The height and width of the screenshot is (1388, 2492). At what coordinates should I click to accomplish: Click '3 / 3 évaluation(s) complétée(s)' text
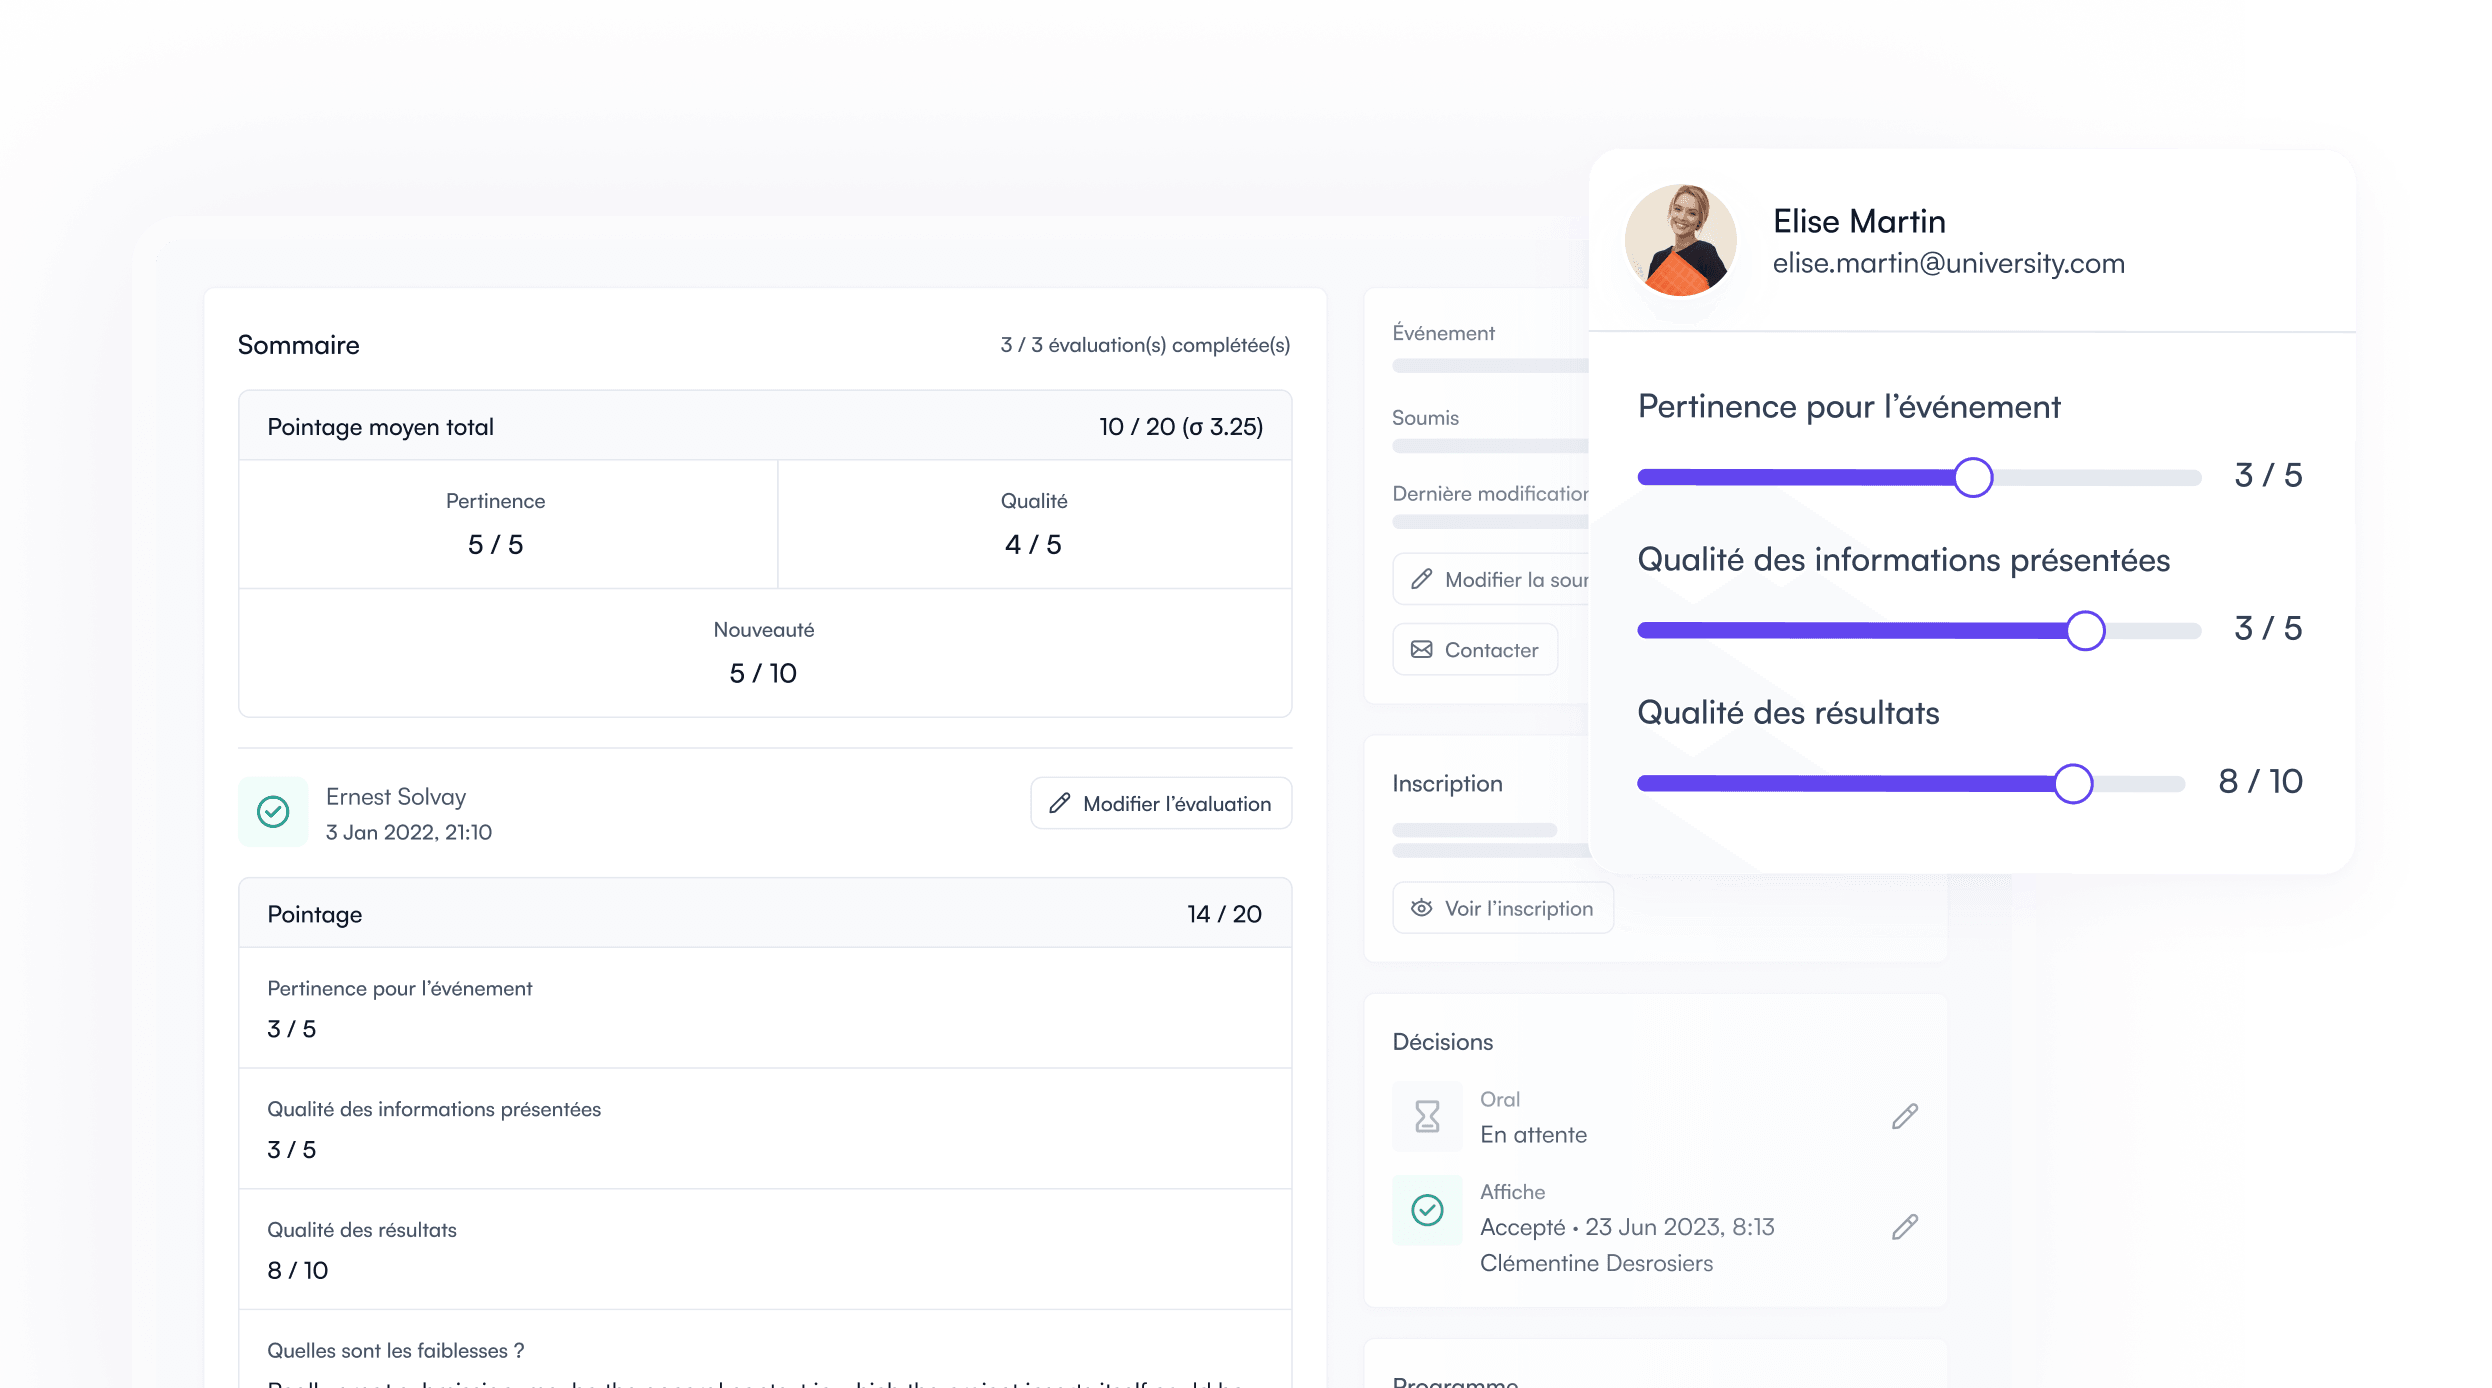coord(1145,345)
